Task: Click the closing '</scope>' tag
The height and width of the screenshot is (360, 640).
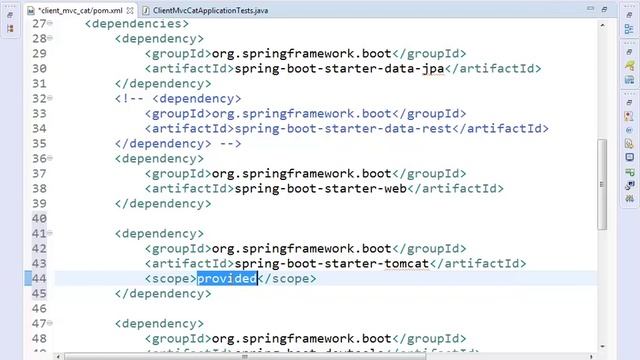Action: [x=287, y=279]
